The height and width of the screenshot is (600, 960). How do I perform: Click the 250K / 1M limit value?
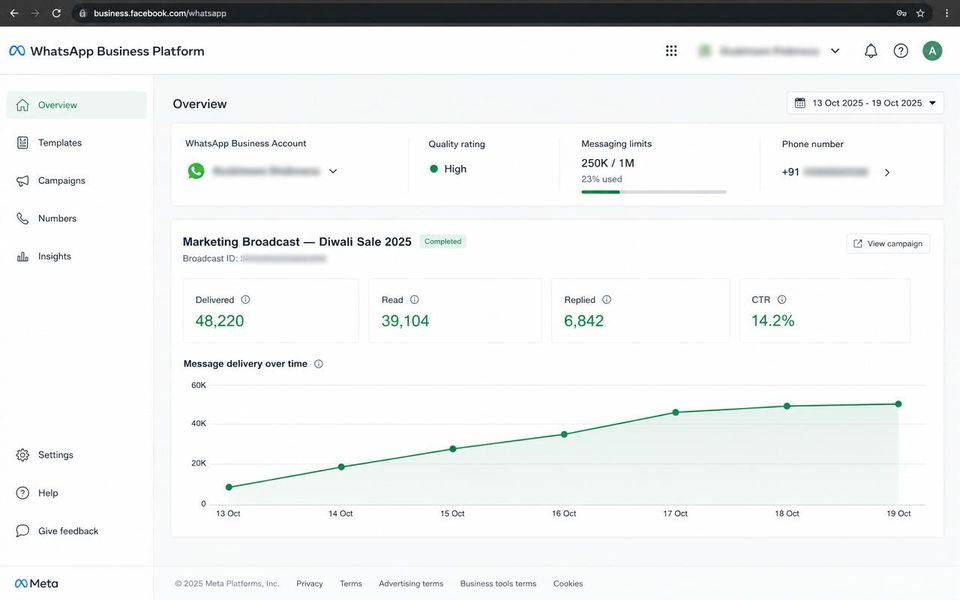(607, 163)
